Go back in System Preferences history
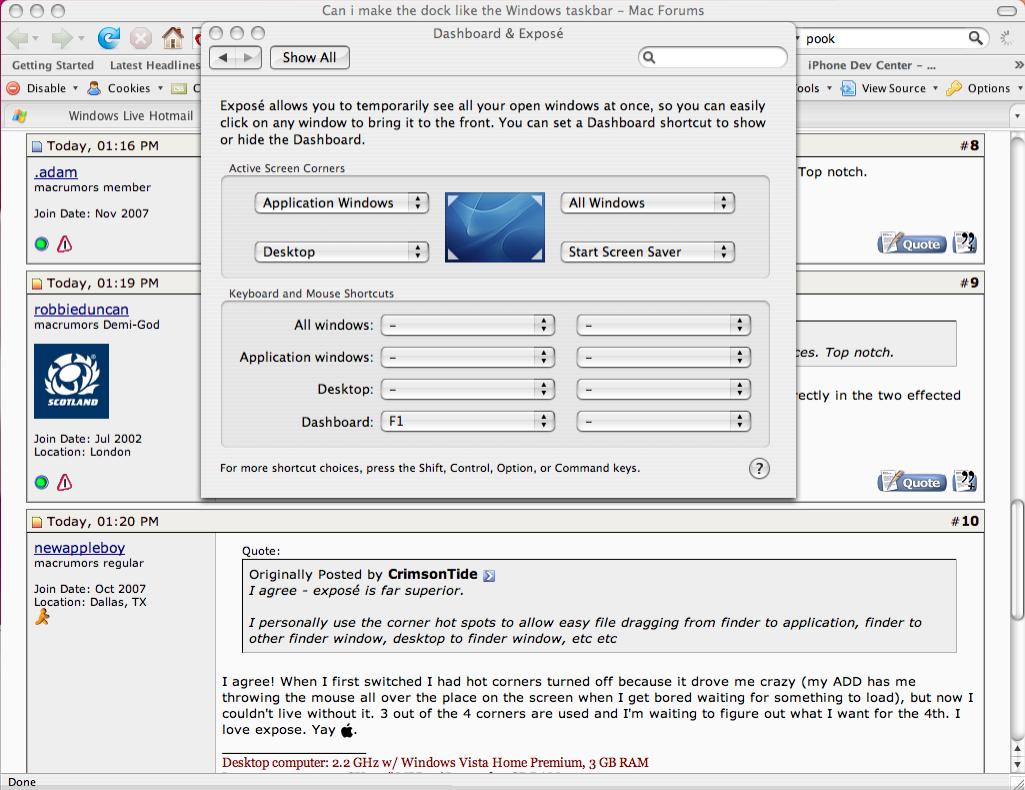The height and width of the screenshot is (790, 1025). [222, 58]
